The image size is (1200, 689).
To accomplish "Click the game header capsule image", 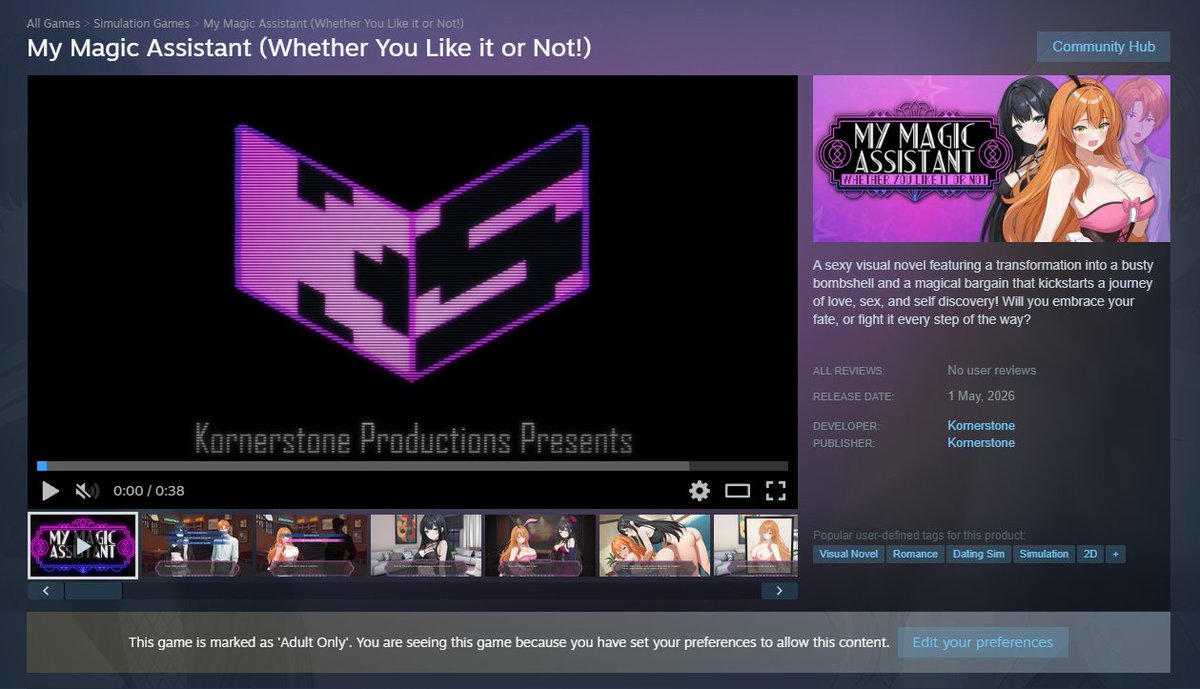I will coord(991,159).
